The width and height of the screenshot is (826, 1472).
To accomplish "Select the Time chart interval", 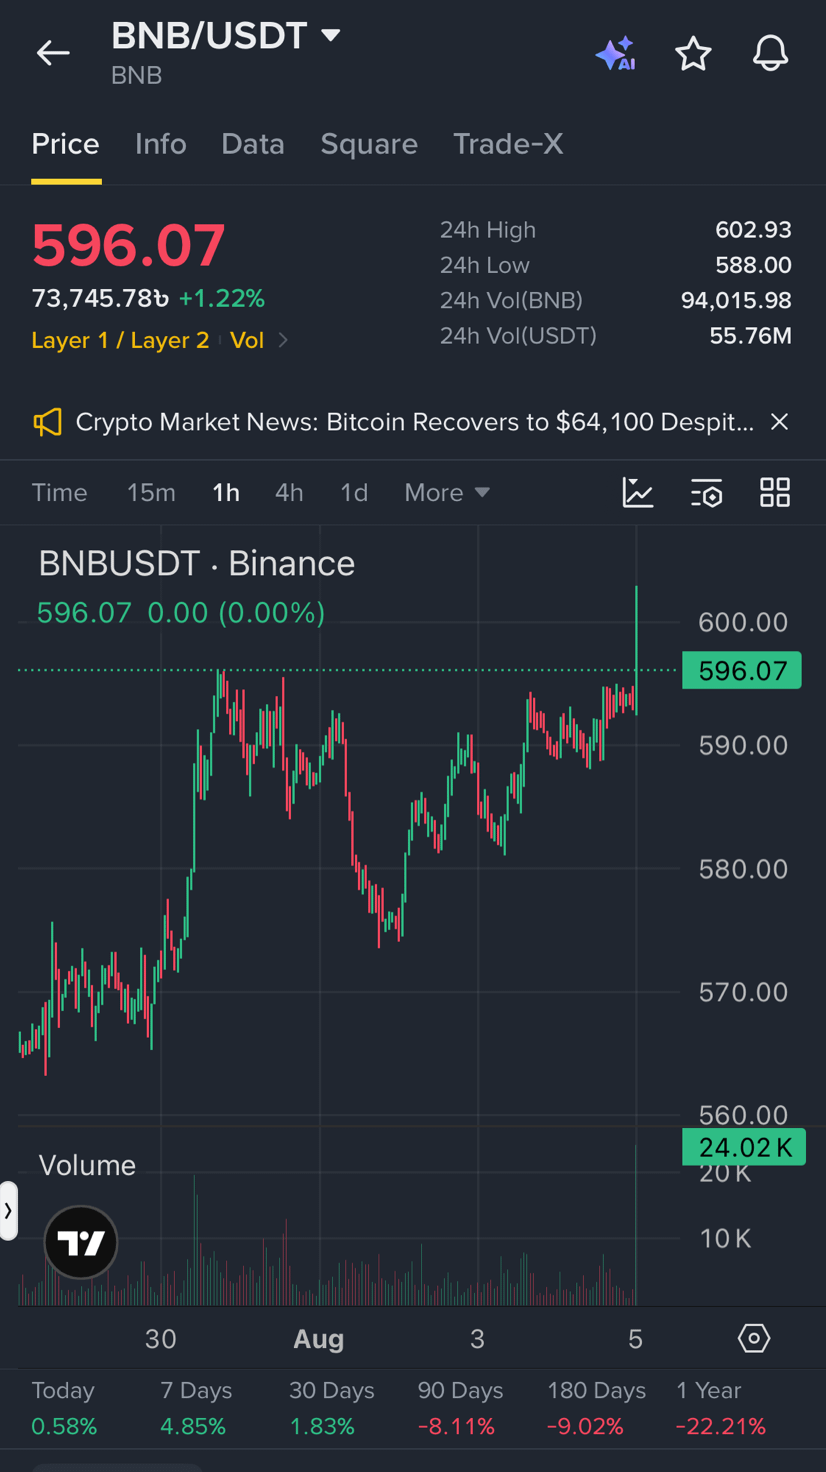I will (x=59, y=492).
